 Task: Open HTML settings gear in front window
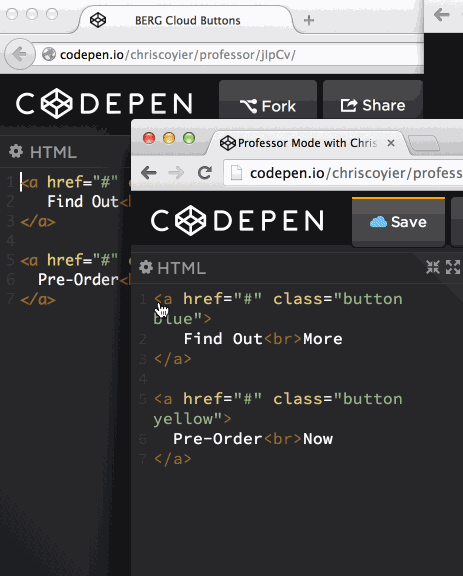point(146,267)
